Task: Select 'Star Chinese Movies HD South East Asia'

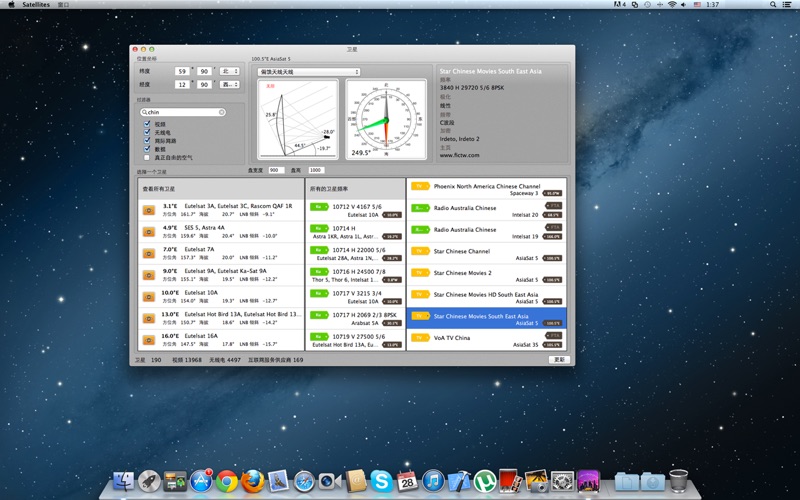Action: [x=487, y=297]
